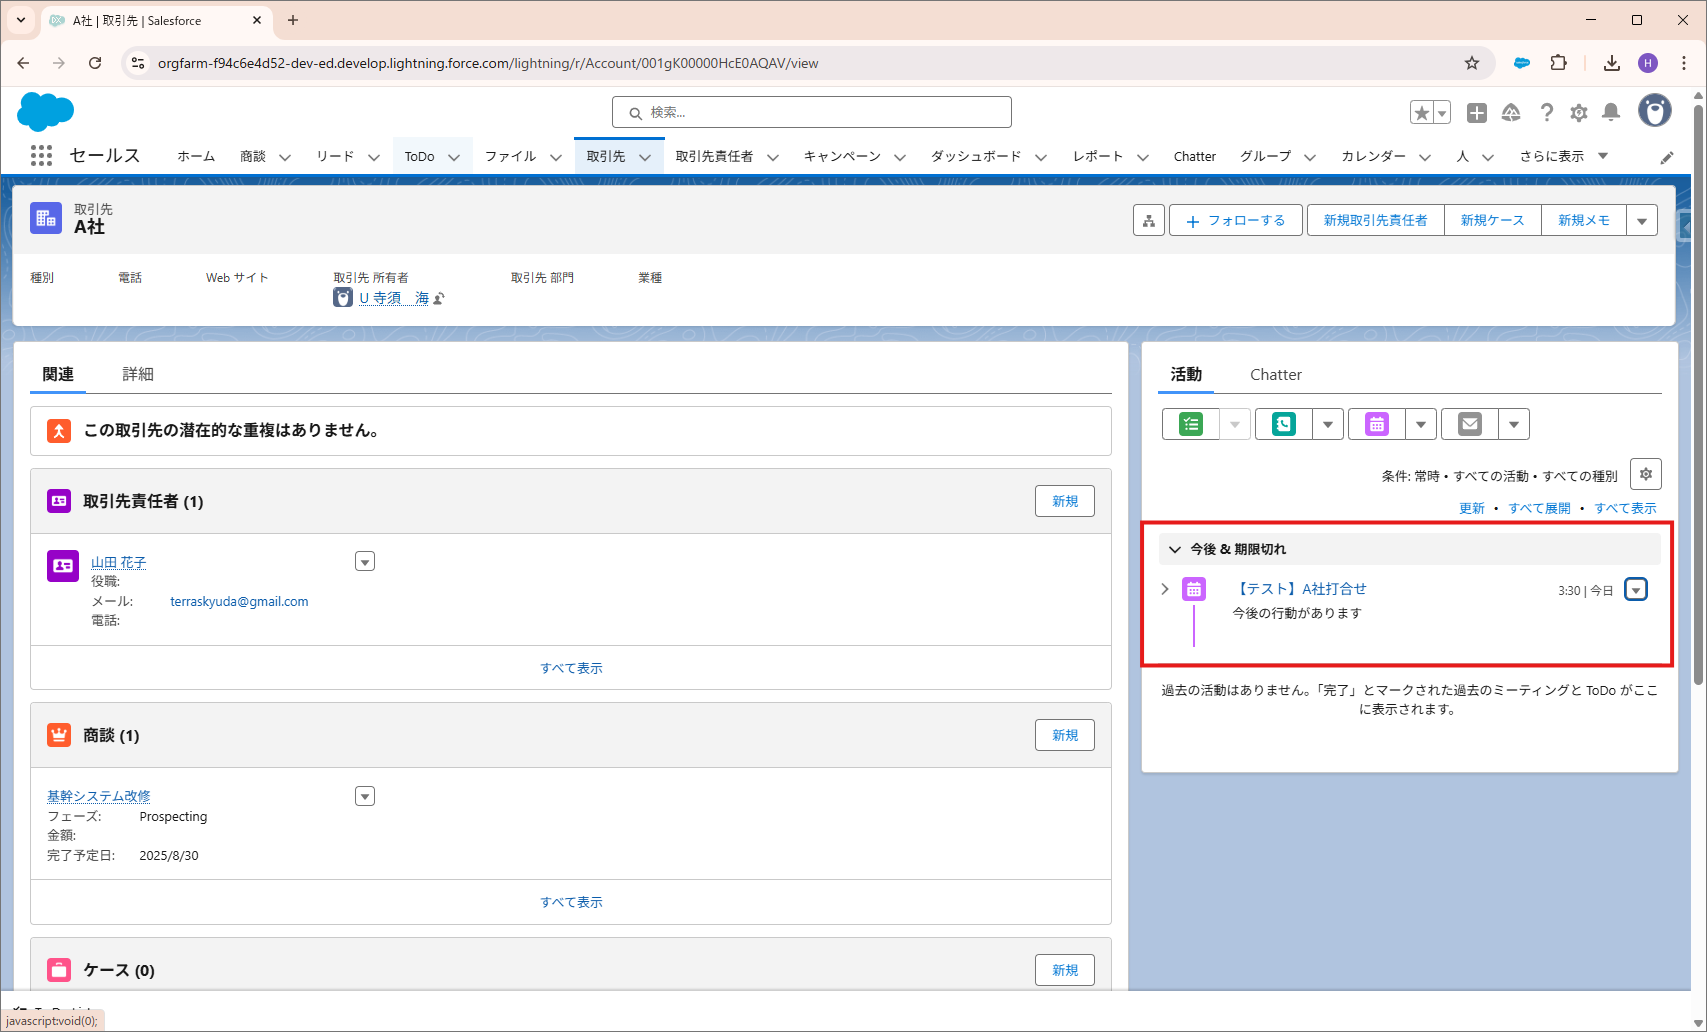1707x1032 pixels.
Task: Open the Setup gear icon
Action: [1579, 113]
